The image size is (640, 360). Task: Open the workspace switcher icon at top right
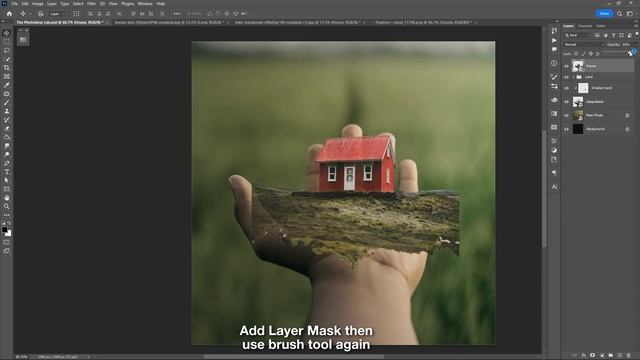click(x=630, y=13)
